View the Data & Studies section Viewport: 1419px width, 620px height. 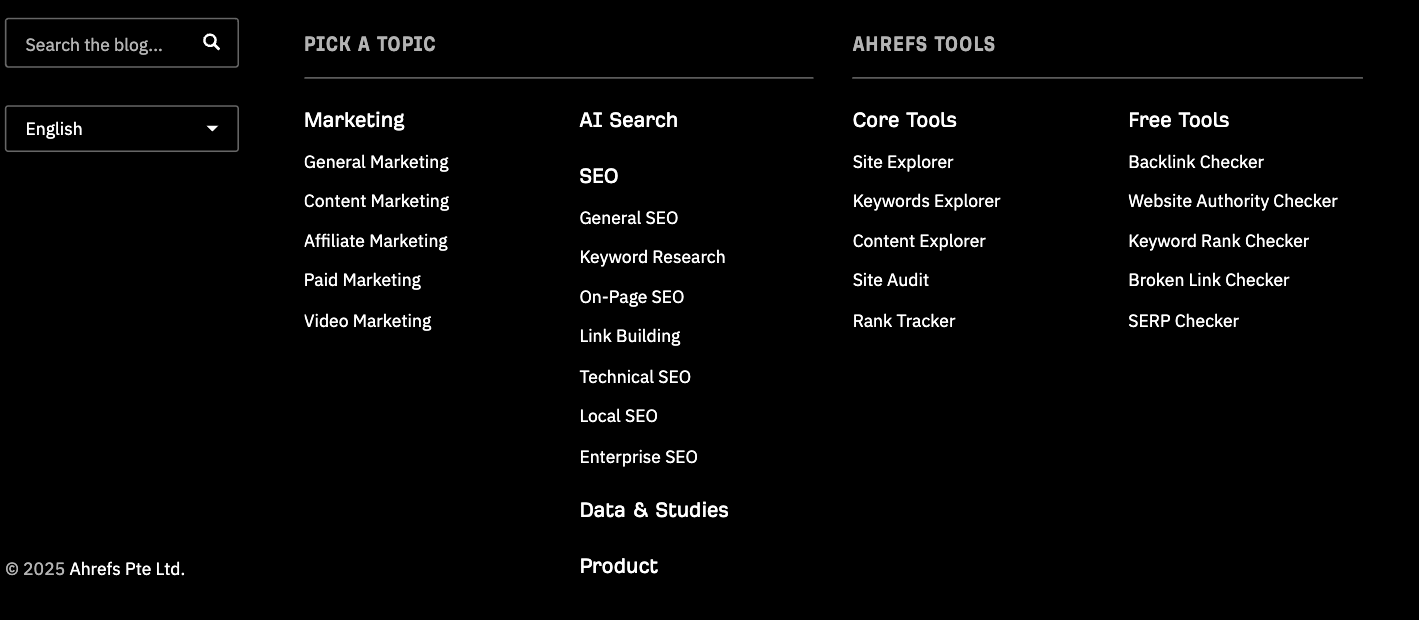[x=653, y=510]
